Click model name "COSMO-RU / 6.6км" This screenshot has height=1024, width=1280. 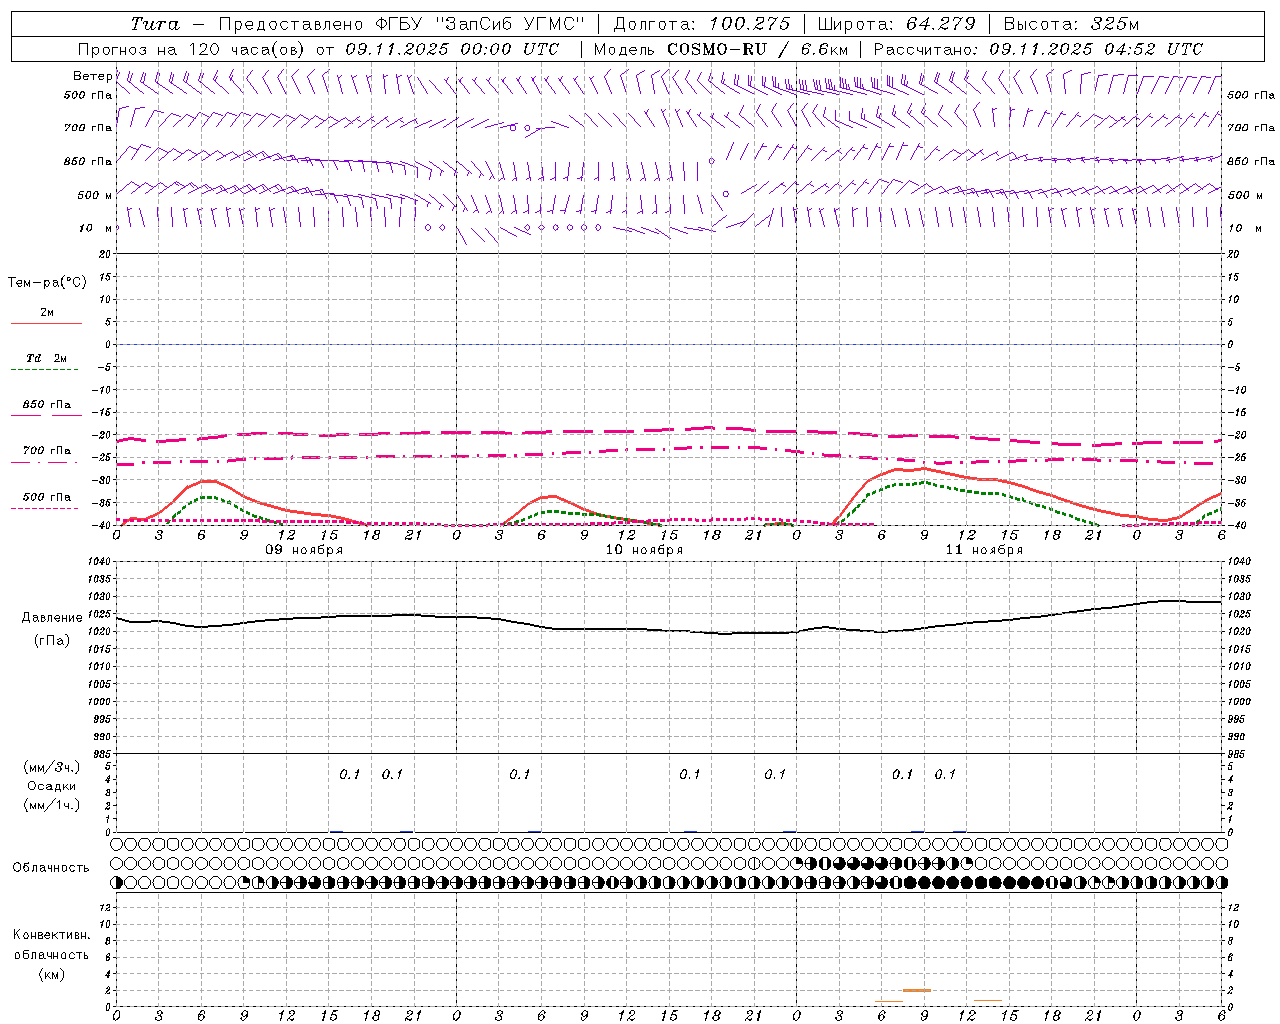pyautogui.click(x=758, y=49)
